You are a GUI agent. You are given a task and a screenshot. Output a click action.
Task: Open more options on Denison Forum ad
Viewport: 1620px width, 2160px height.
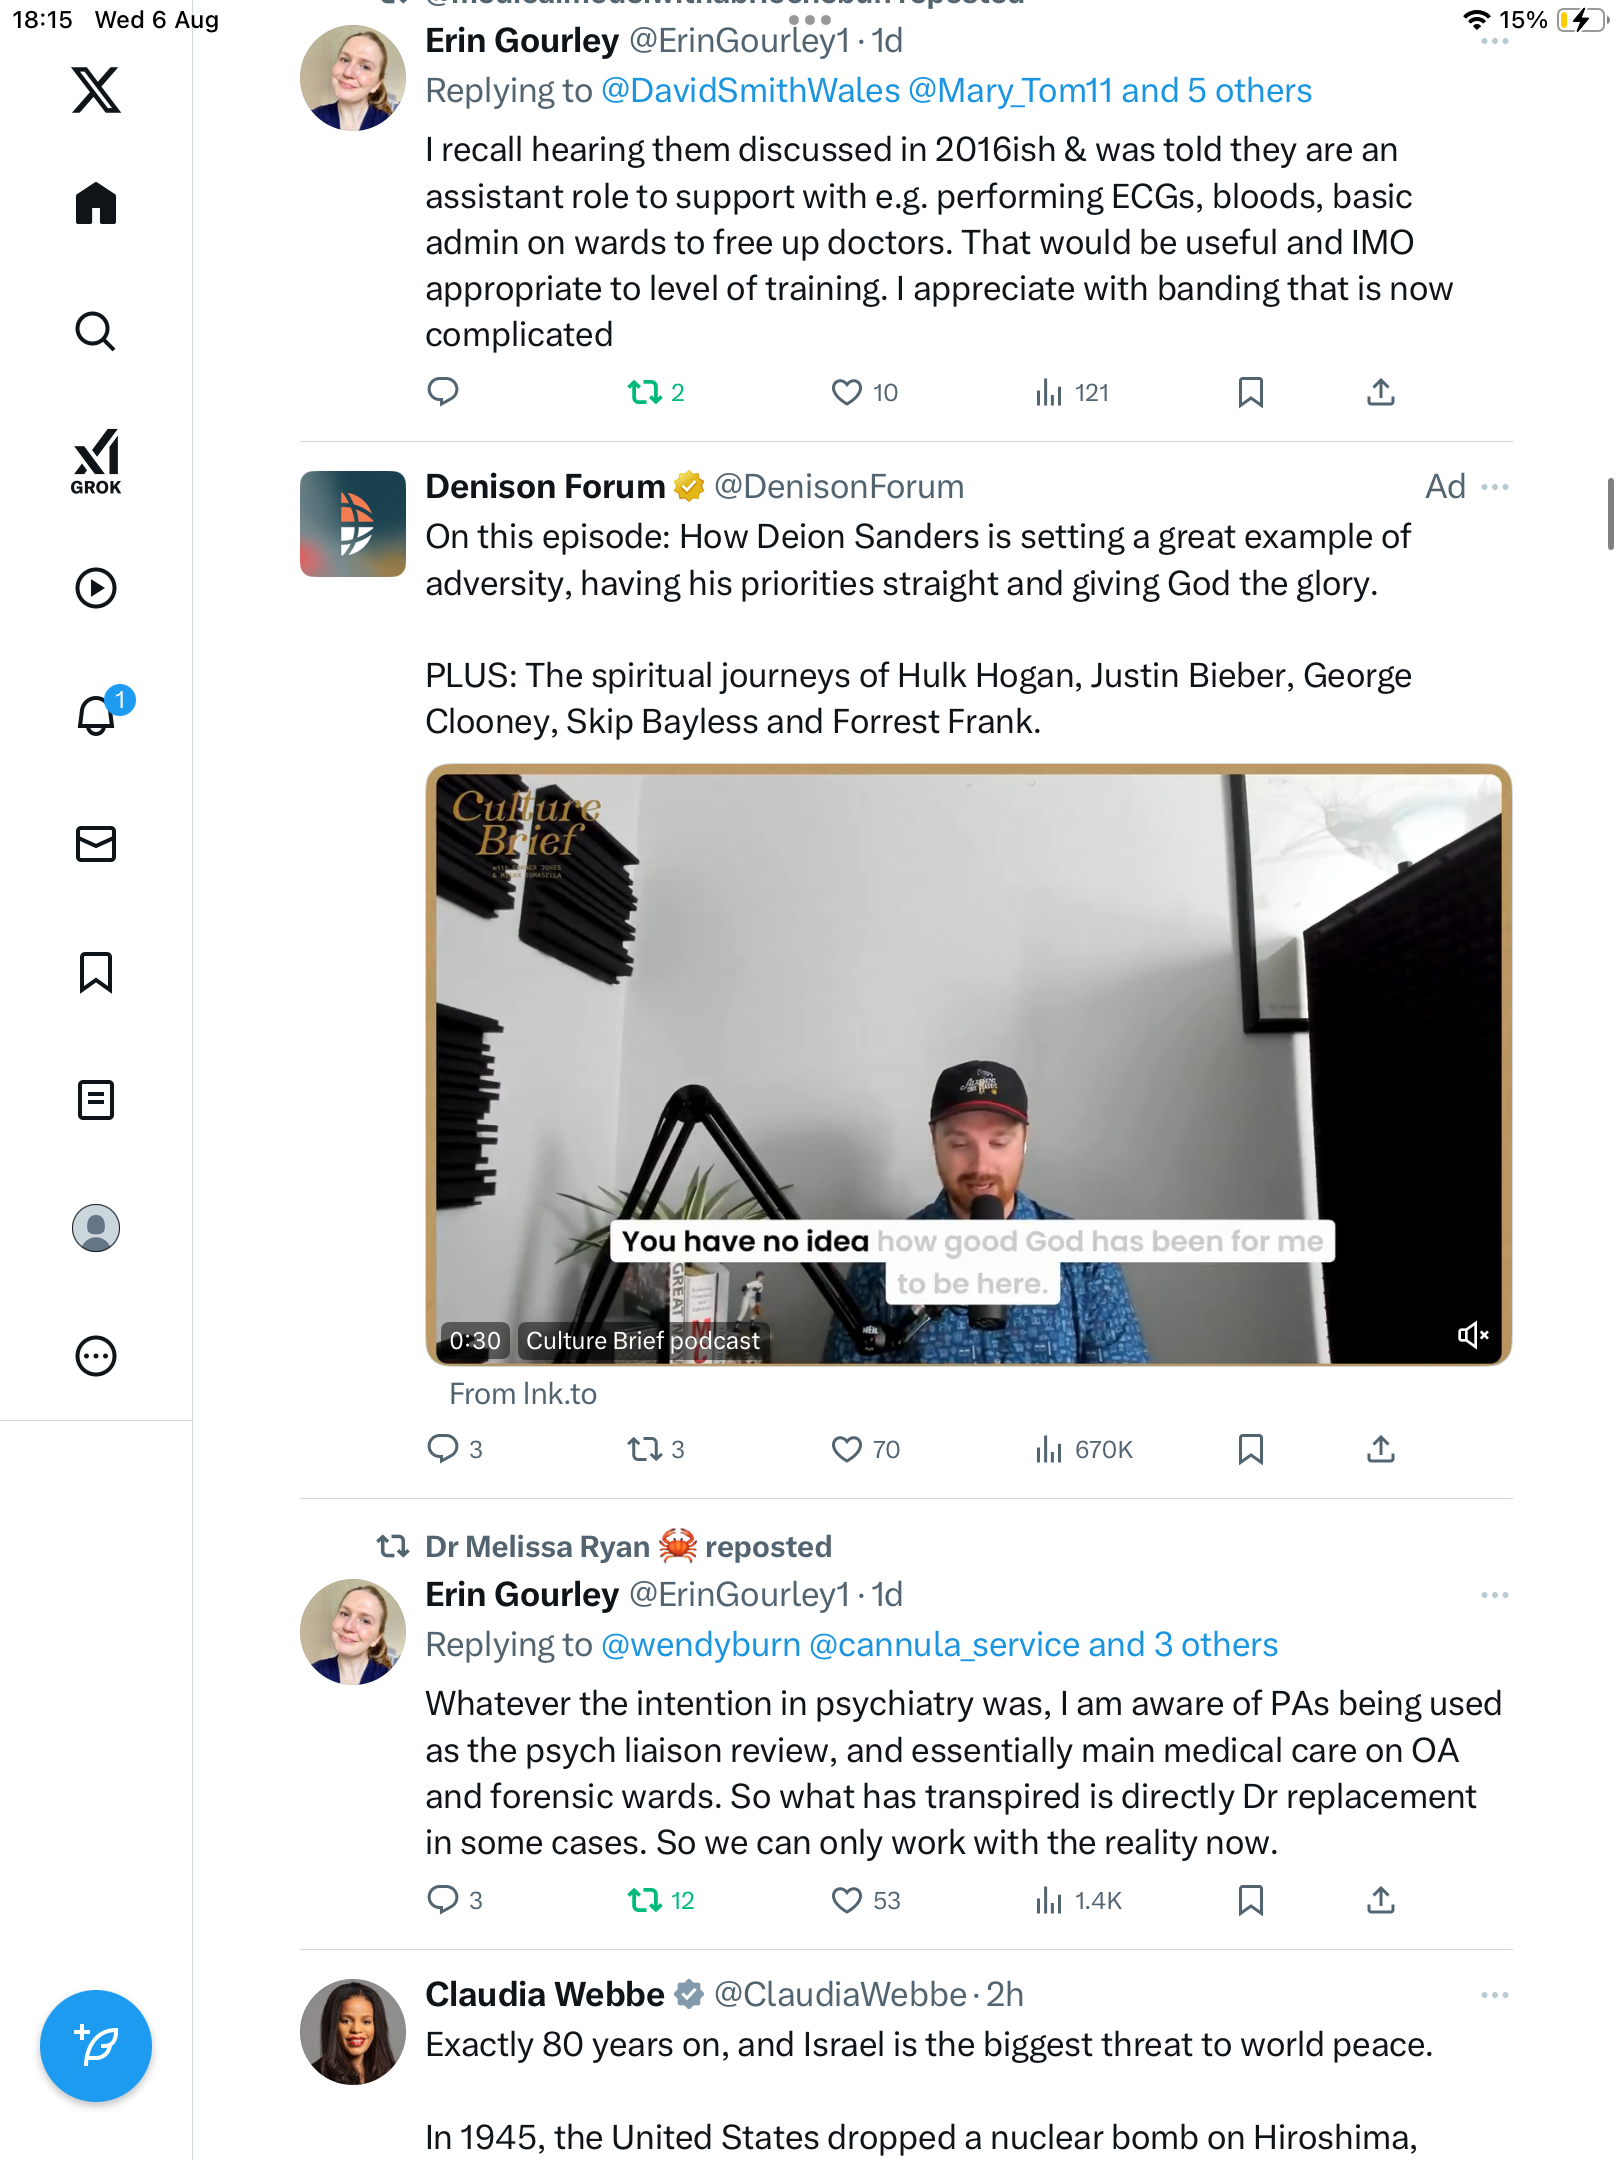[x=1495, y=487]
